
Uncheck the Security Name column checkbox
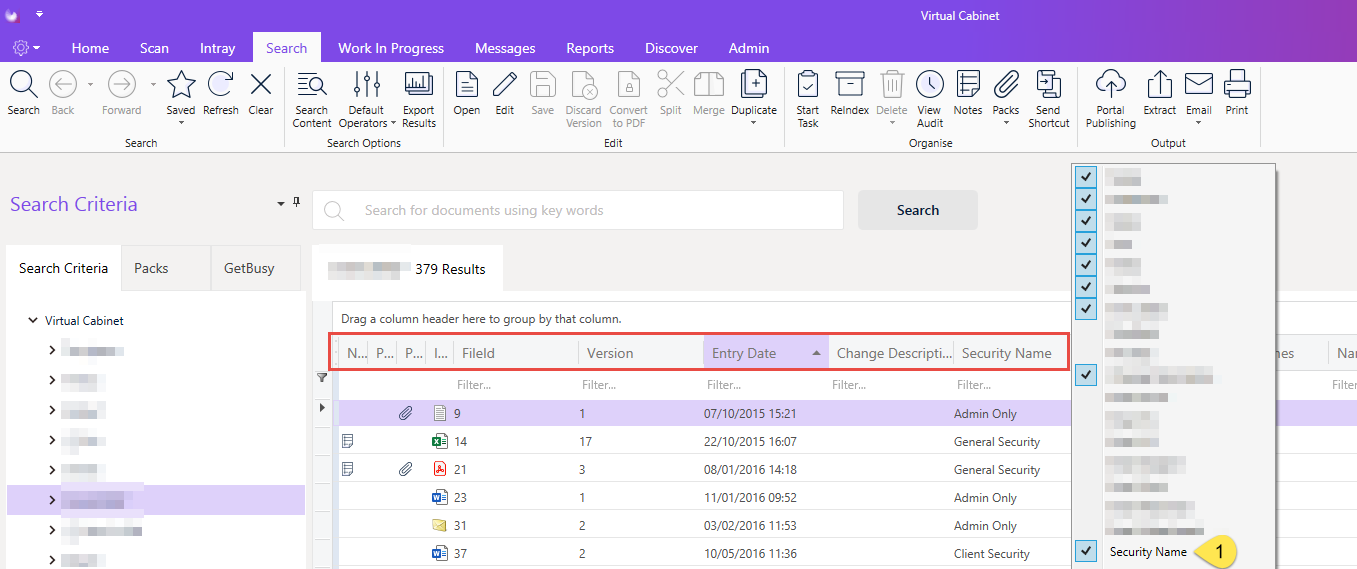tap(1087, 551)
